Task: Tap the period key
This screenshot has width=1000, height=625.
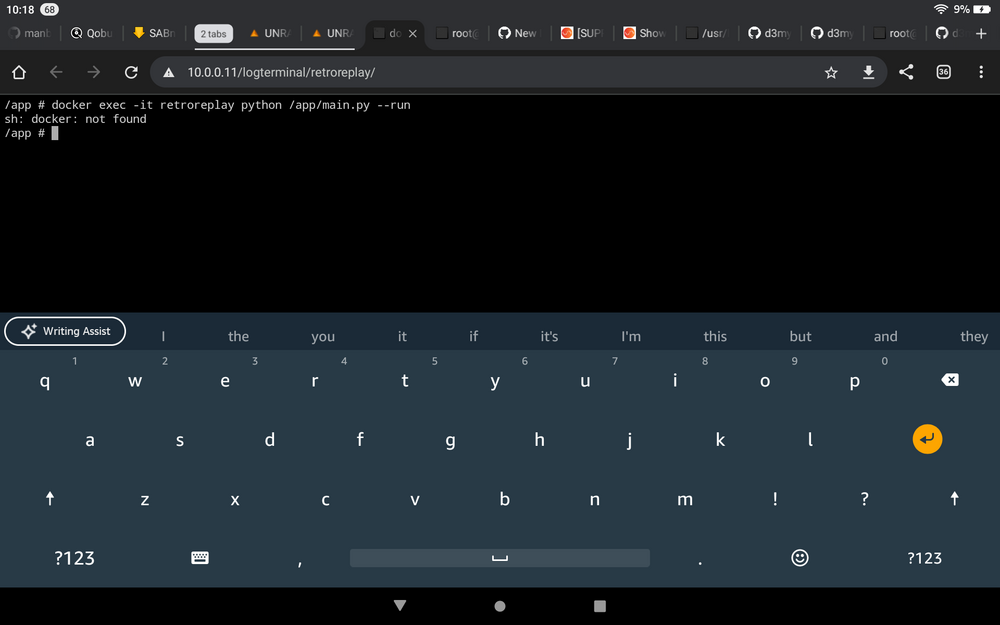Action: 700,562
